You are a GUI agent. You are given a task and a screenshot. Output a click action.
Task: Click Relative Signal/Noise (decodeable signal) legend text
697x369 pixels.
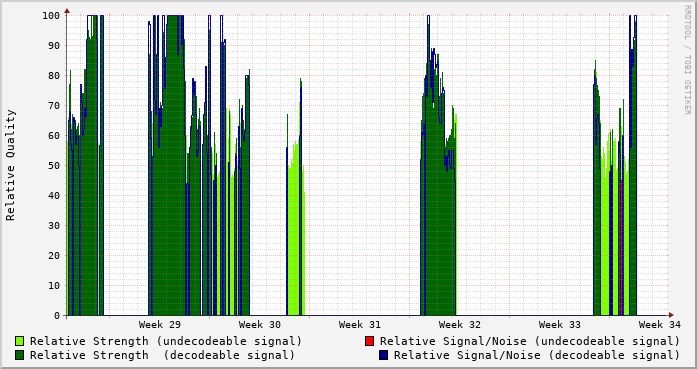point(537,355)
